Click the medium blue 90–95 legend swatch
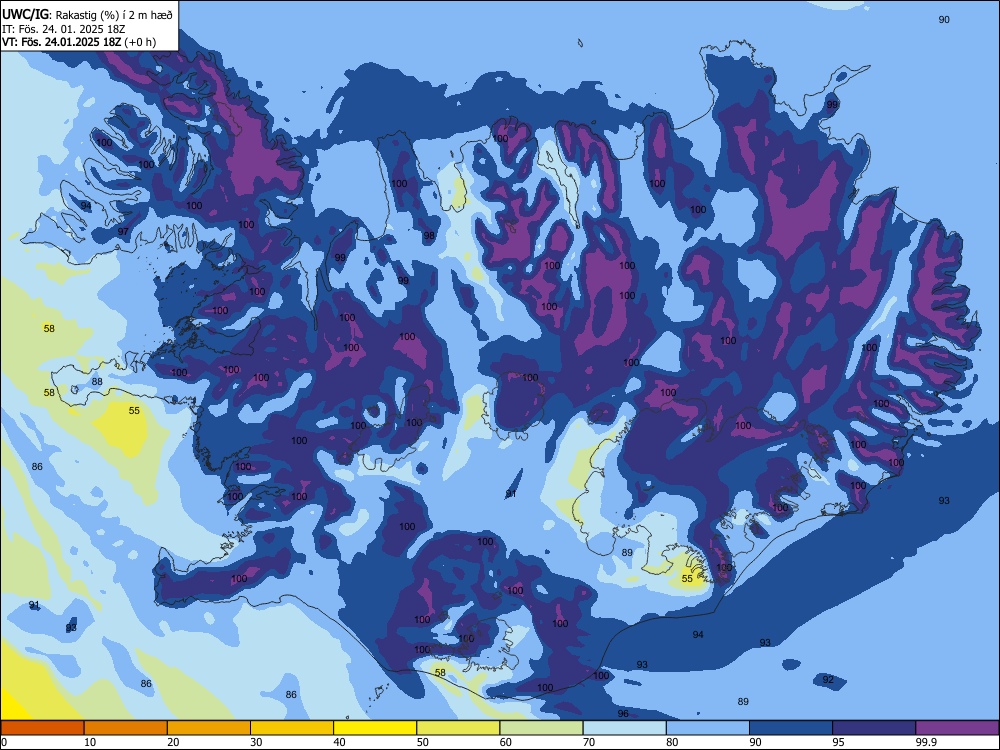1000x750 pixels. pyautogui.click(x=791, y=728)
